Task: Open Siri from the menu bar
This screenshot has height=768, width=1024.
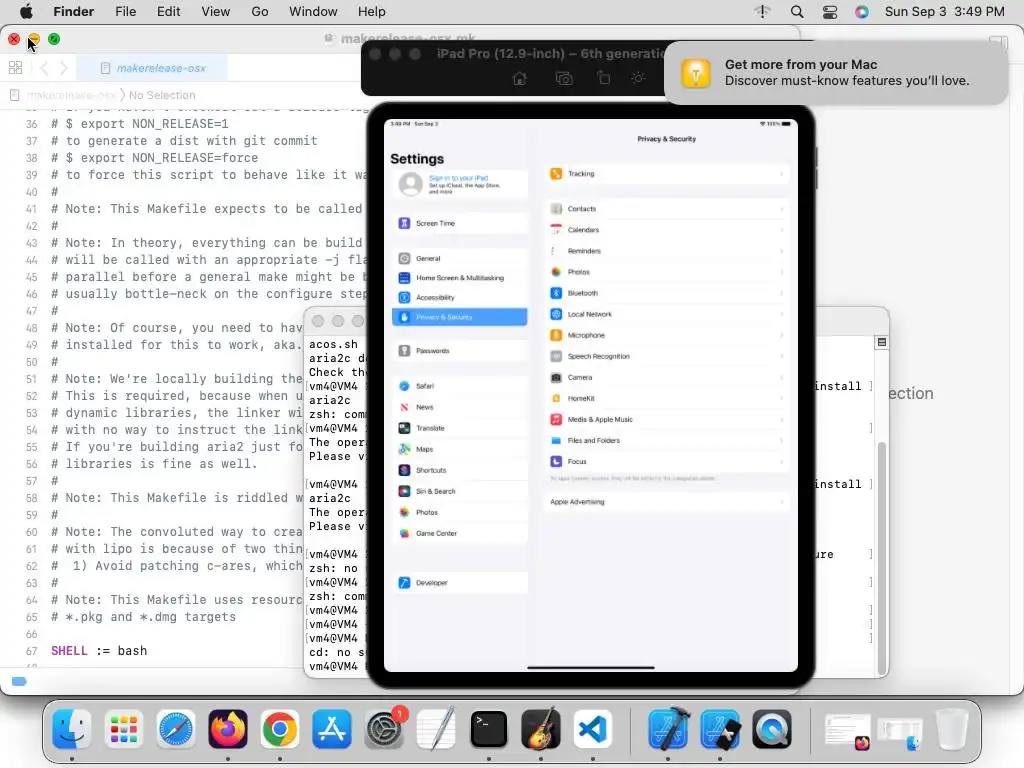Action: point(862,12)
